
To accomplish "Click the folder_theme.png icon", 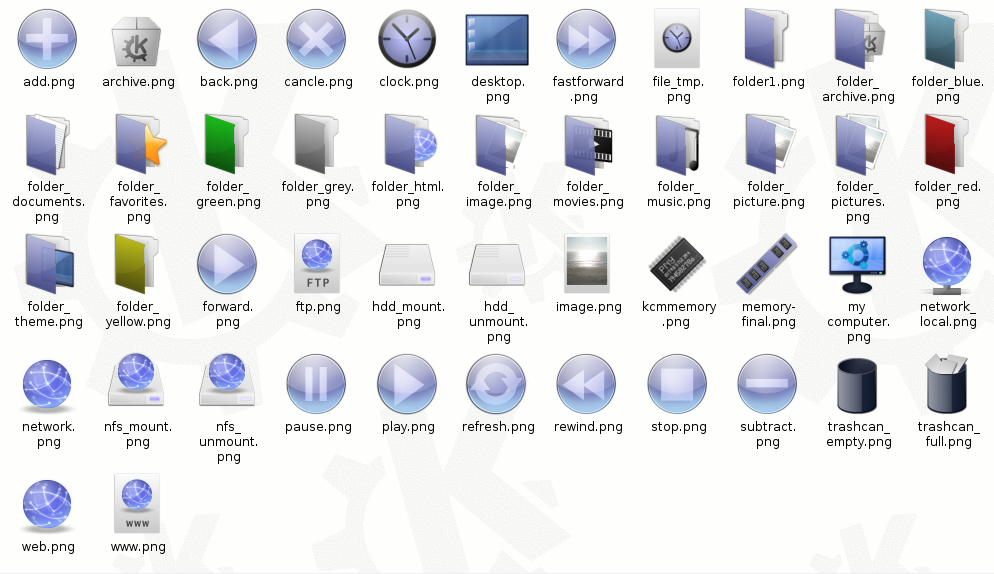I will pos(49,264).
